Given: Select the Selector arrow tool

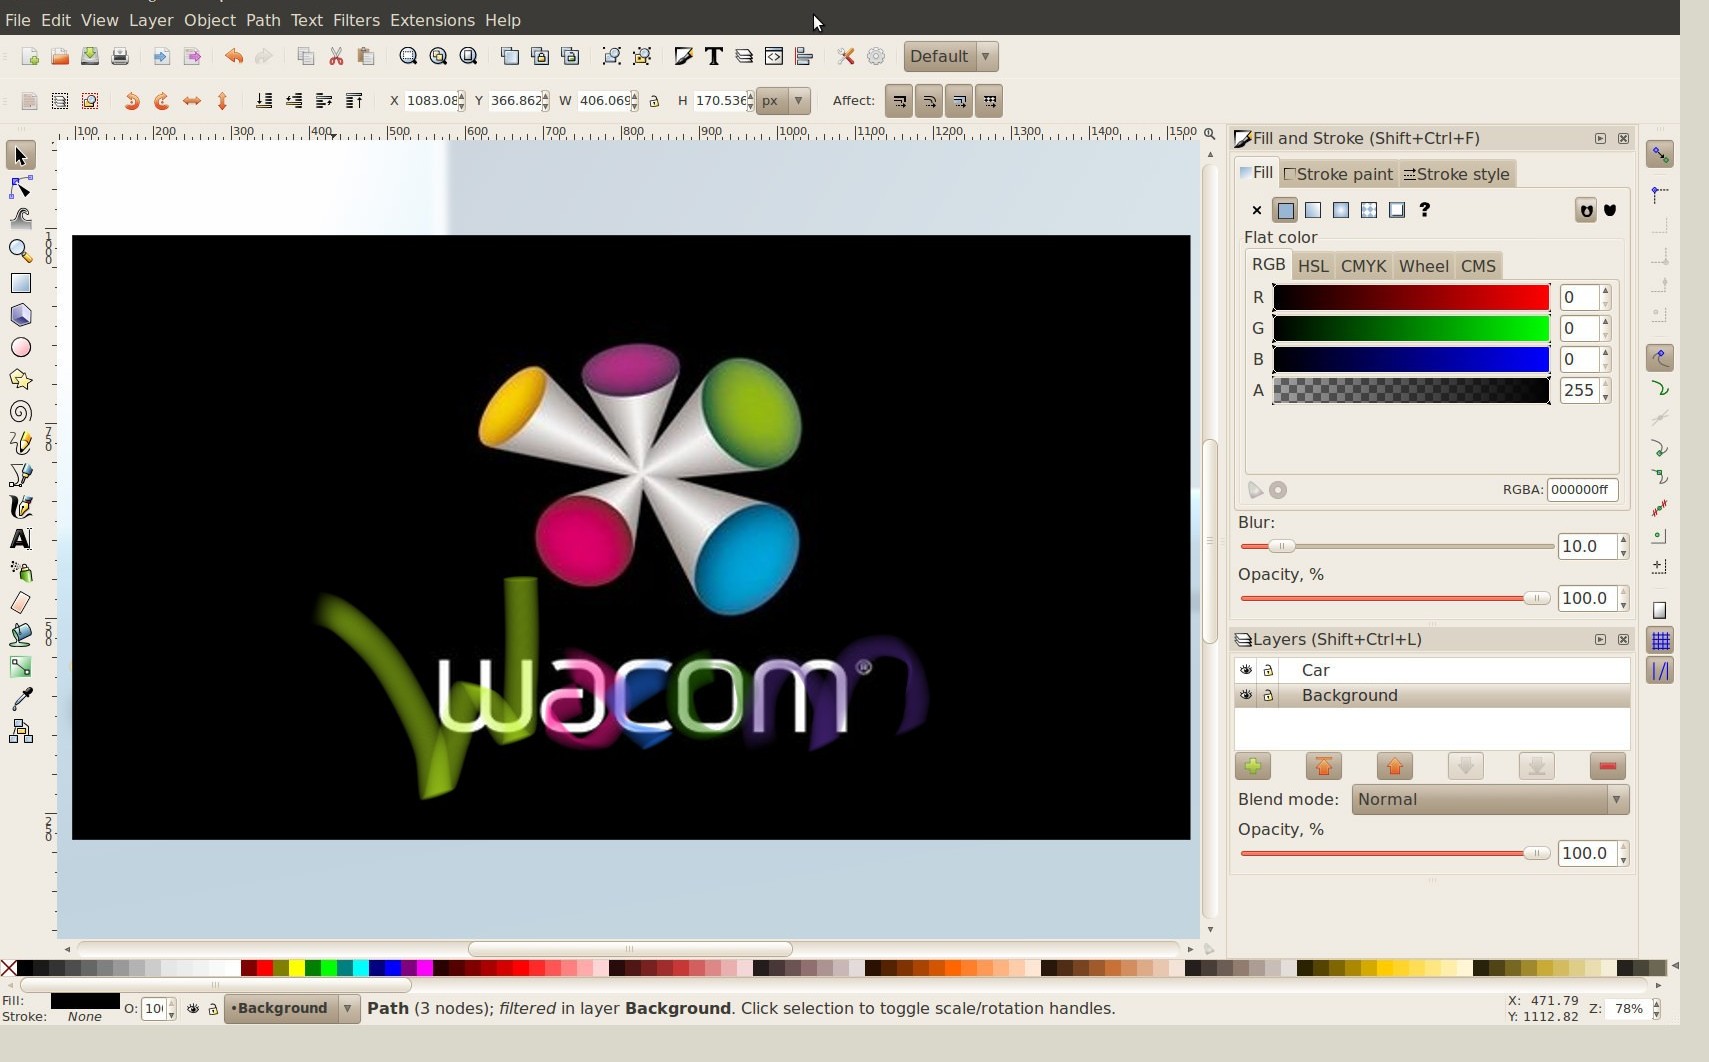Looking at the screenshot, I should (x=20, y=156).
